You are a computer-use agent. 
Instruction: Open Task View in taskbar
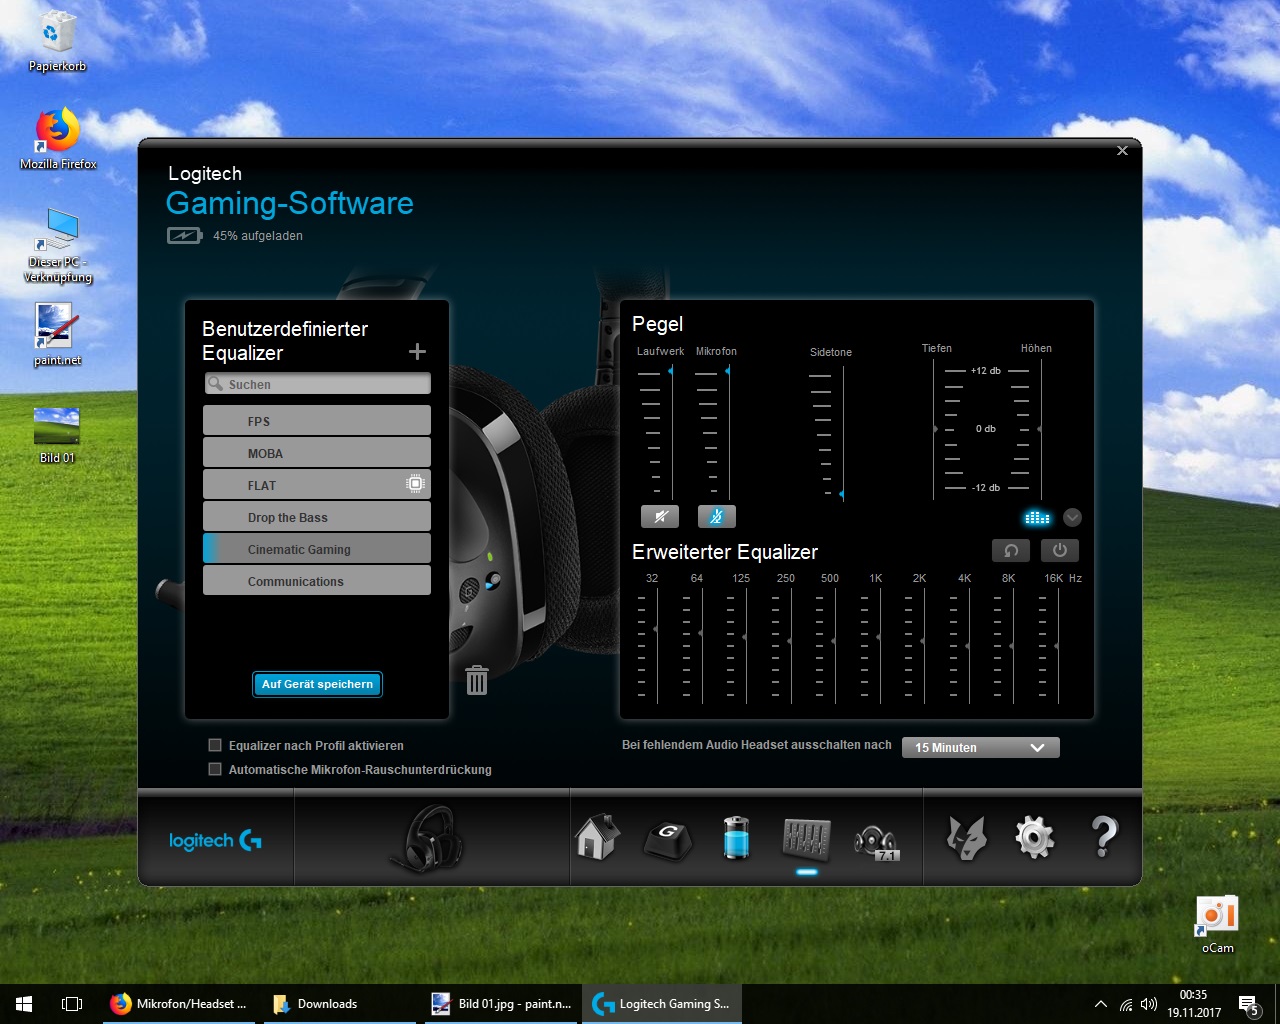tap(72, 1004)
